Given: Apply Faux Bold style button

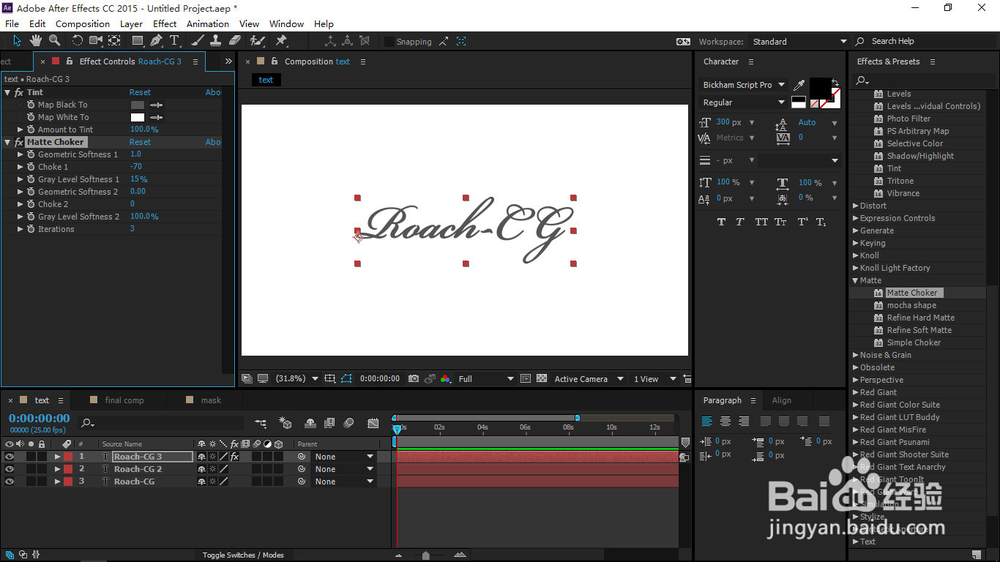Looking at the screenshot, I should 721,222.
